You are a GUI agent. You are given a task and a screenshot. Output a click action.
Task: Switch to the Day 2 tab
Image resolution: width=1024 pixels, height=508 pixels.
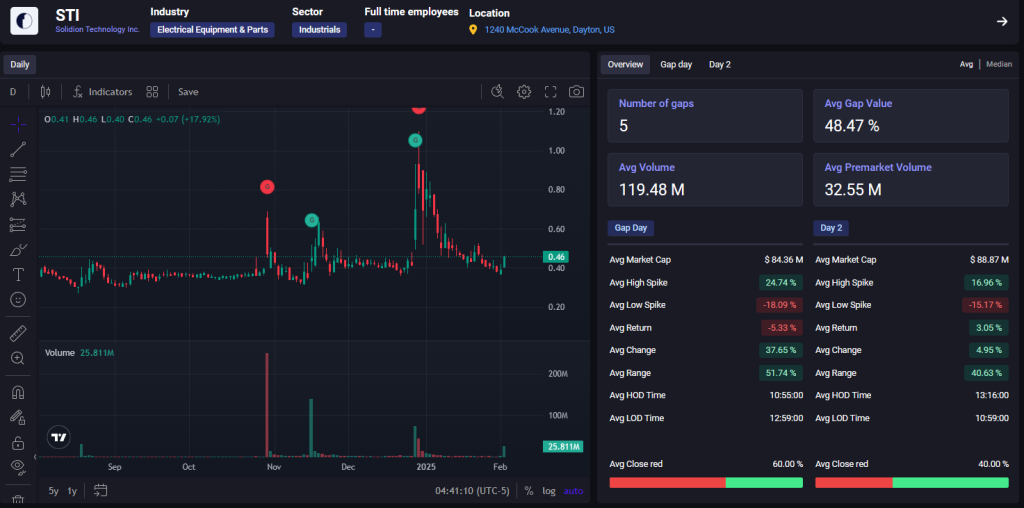click(720, 65)
